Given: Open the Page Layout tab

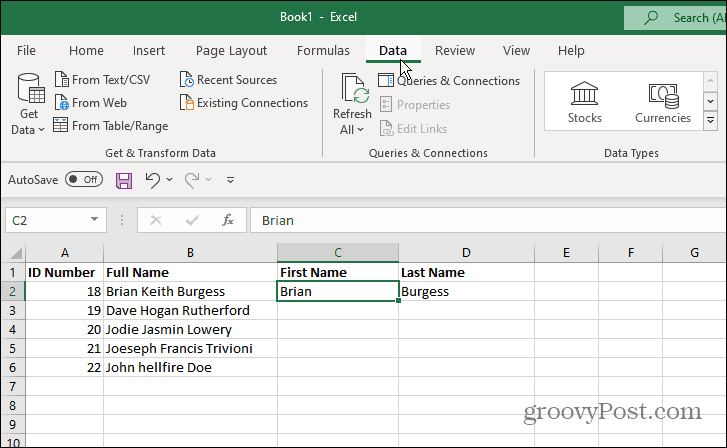Looking at the screenshot, I should (x=231, y=51).
